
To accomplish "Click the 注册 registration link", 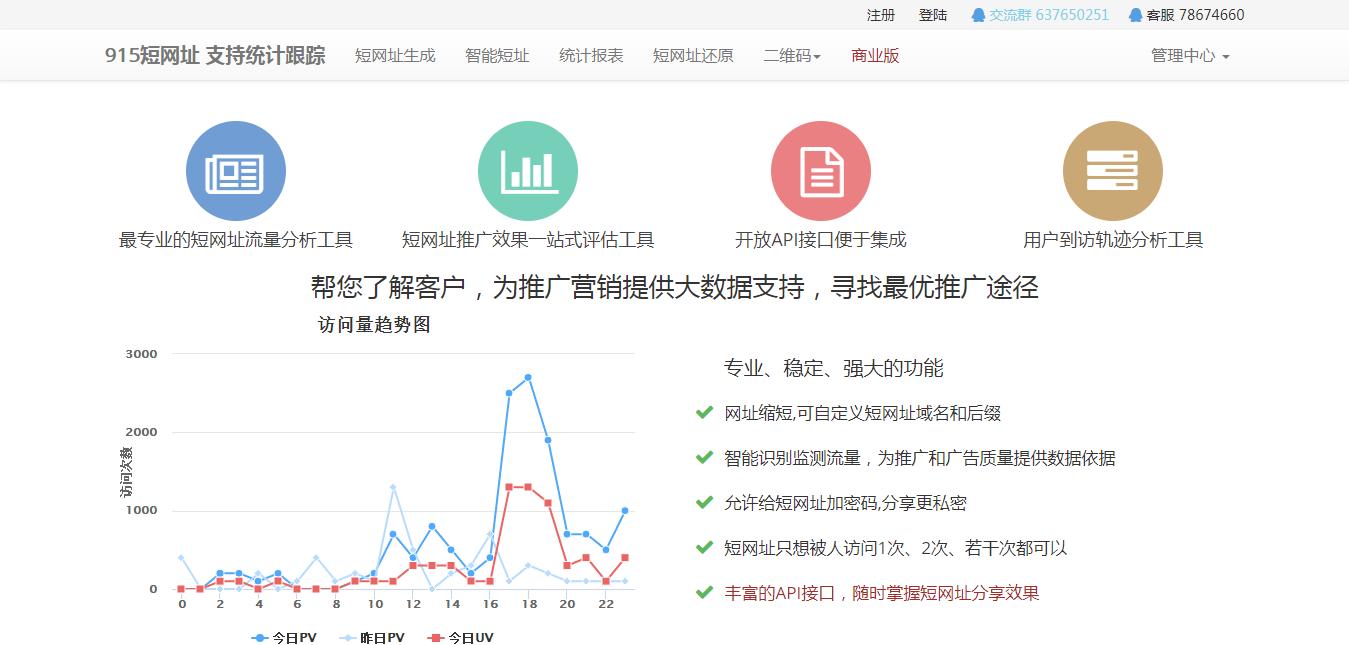I will [x=879, y=15].
